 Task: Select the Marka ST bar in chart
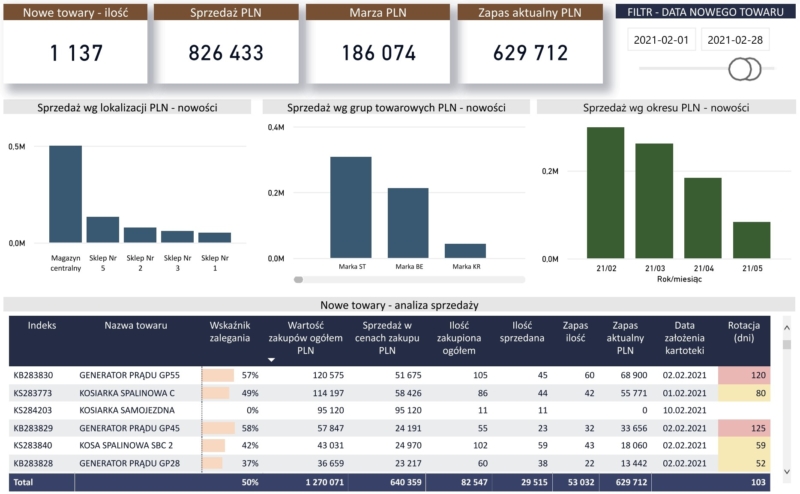[x=350, y=207]
